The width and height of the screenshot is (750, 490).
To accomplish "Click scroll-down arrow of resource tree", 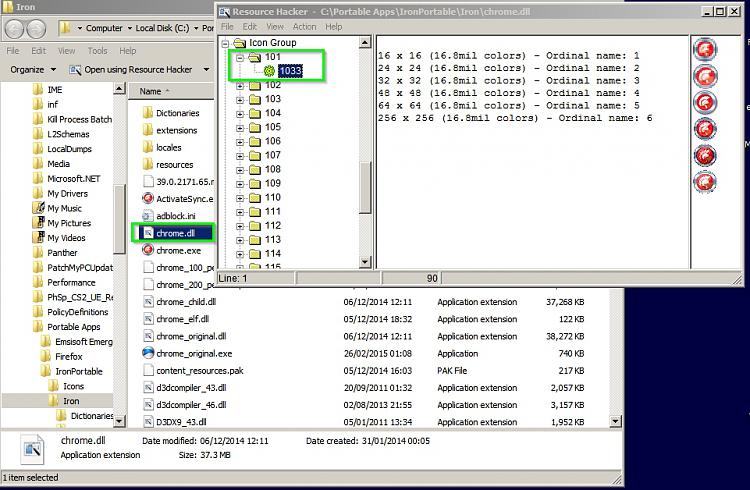I will pyautogui.click(x=365, y=262).
